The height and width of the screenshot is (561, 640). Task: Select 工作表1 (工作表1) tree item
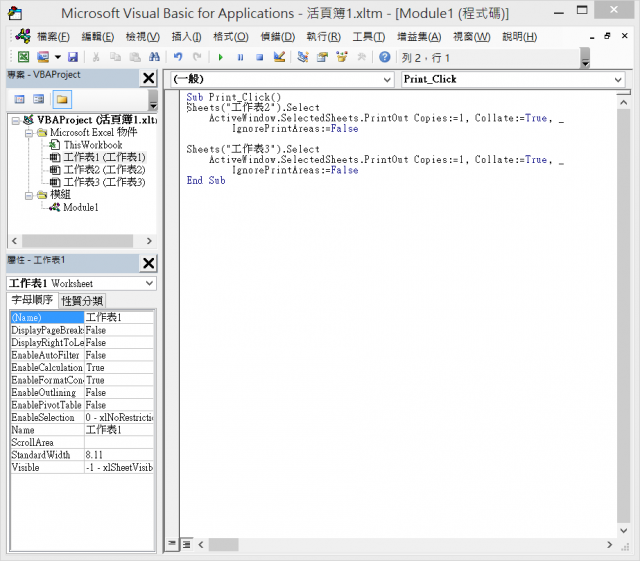(x=104, y=157)
